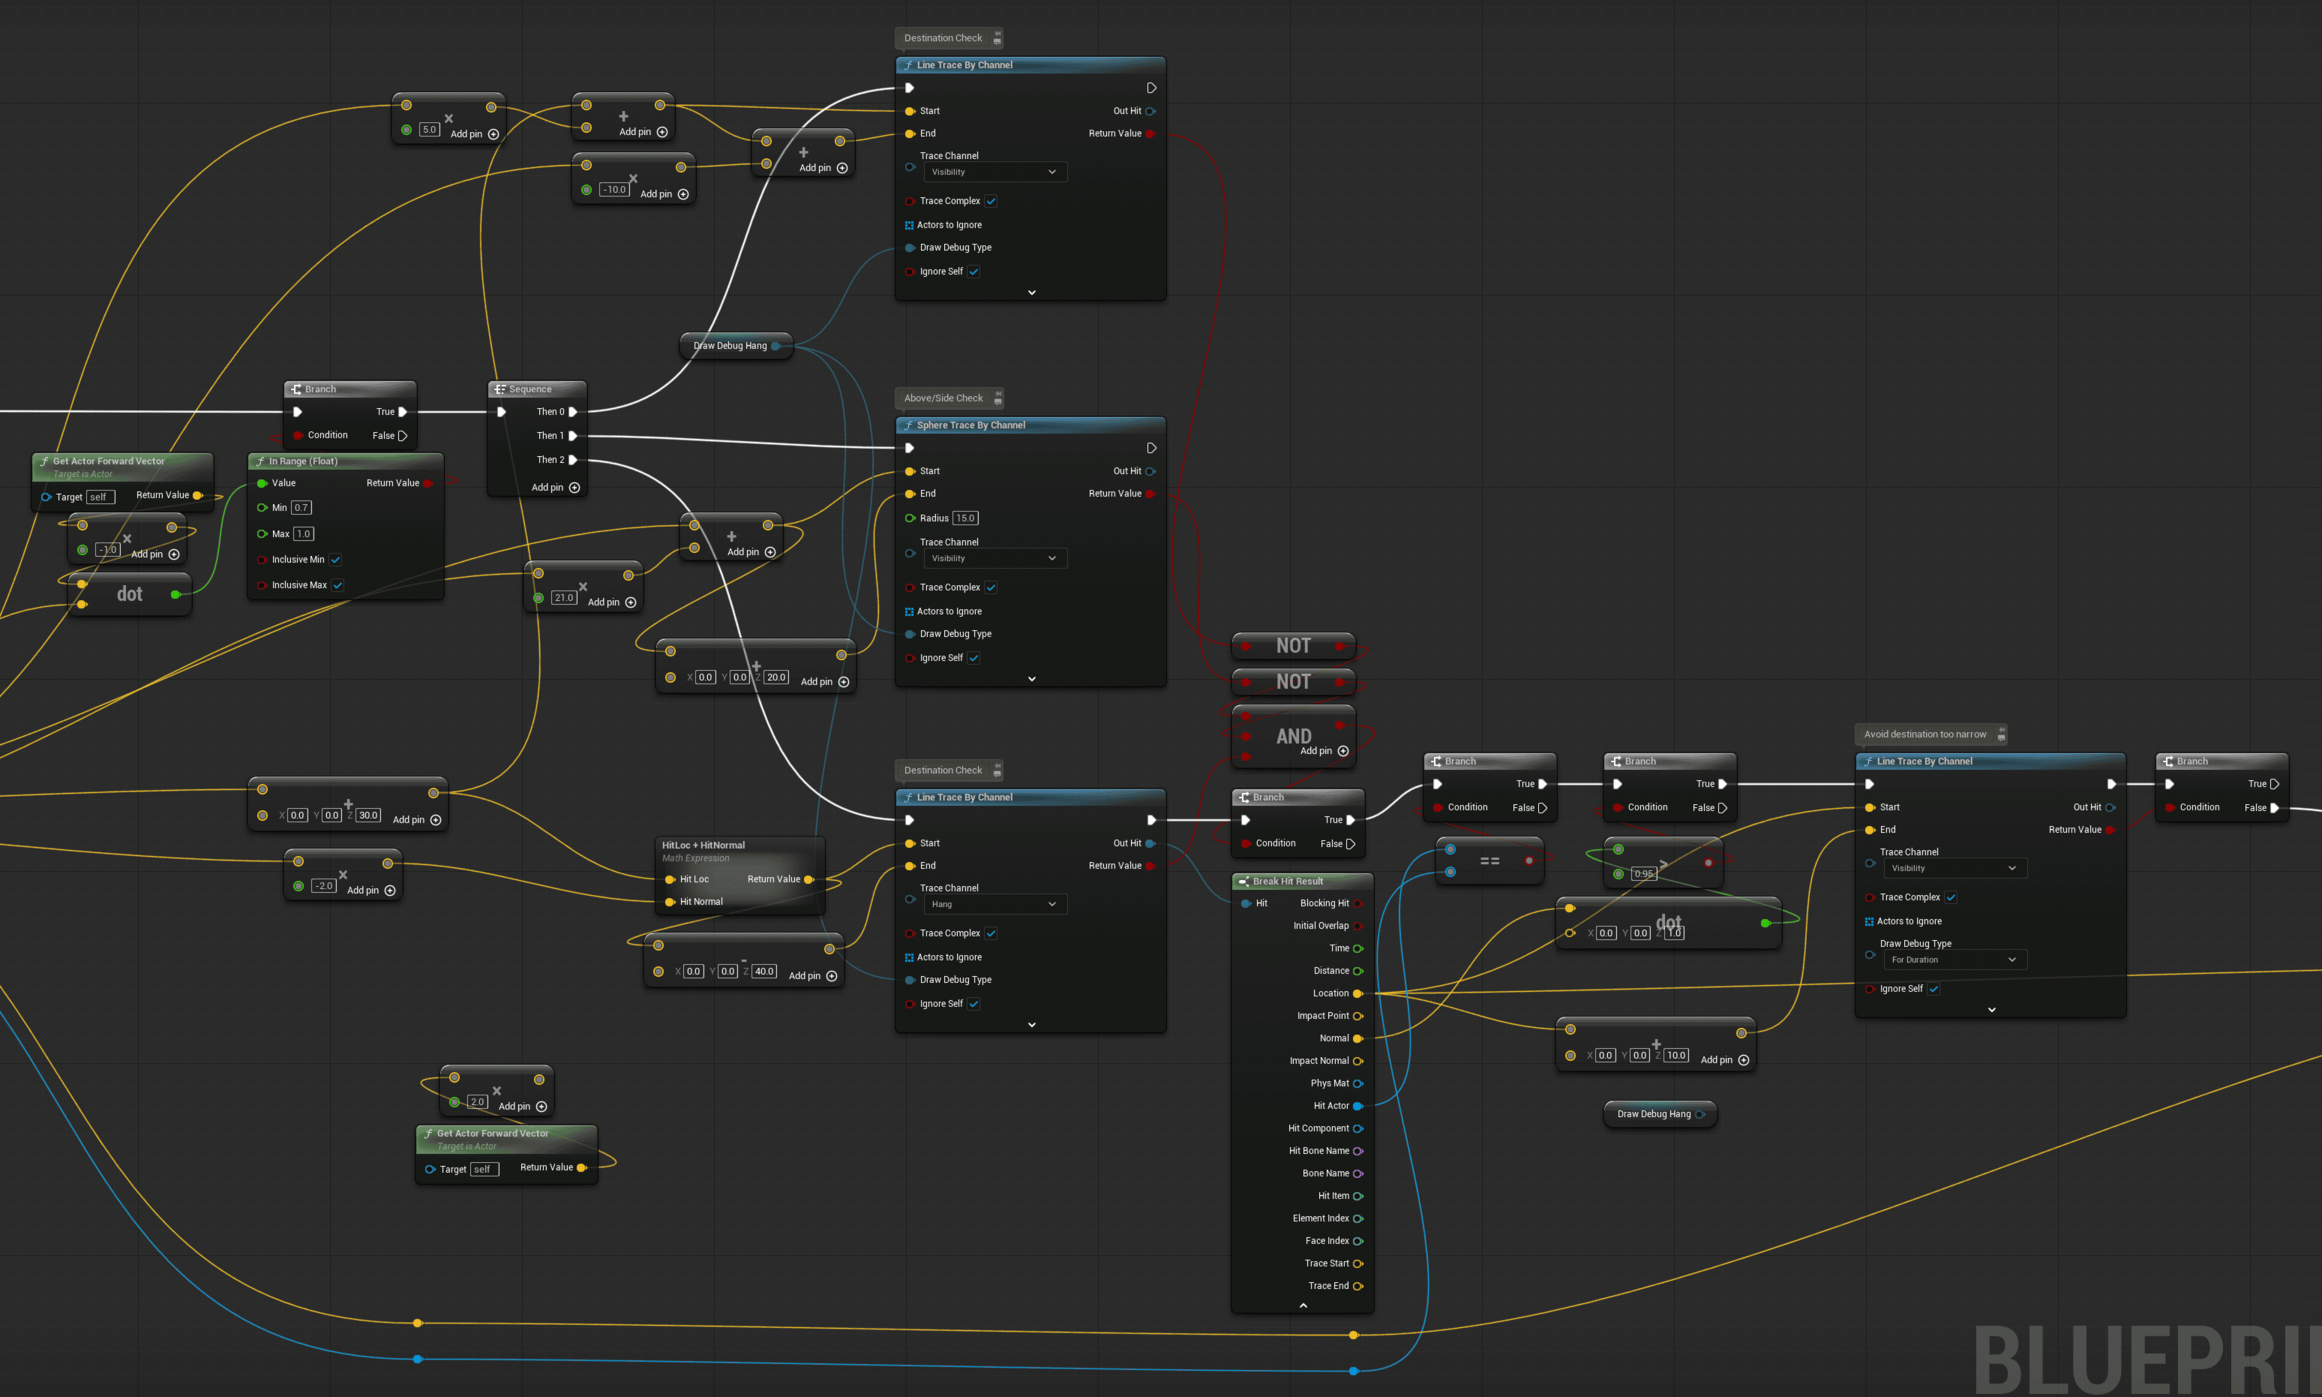Click the In Range (Float) function icon

pos(260,461)
